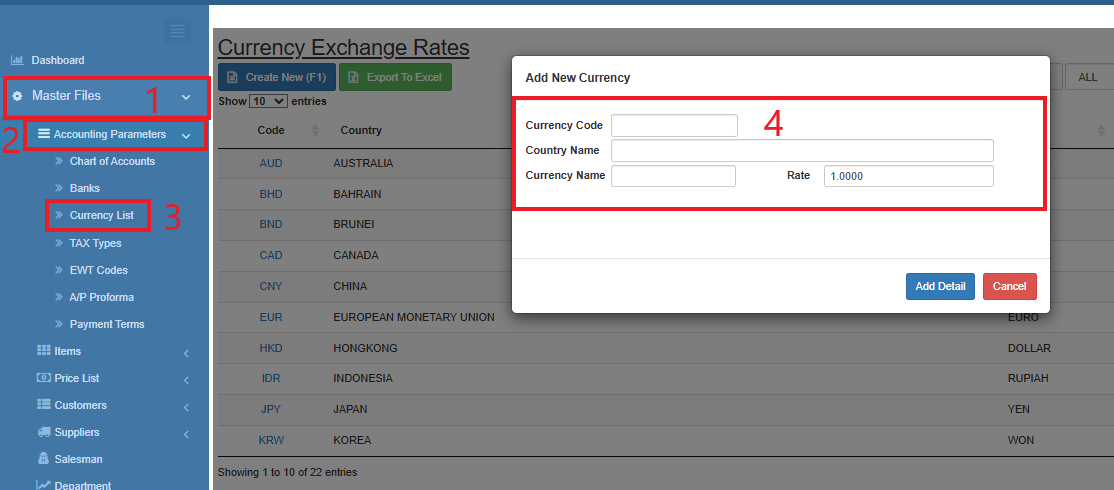Click the Master Files gear icon
Viewport: 1114px width, 490px height.
[x=17, y=96]
